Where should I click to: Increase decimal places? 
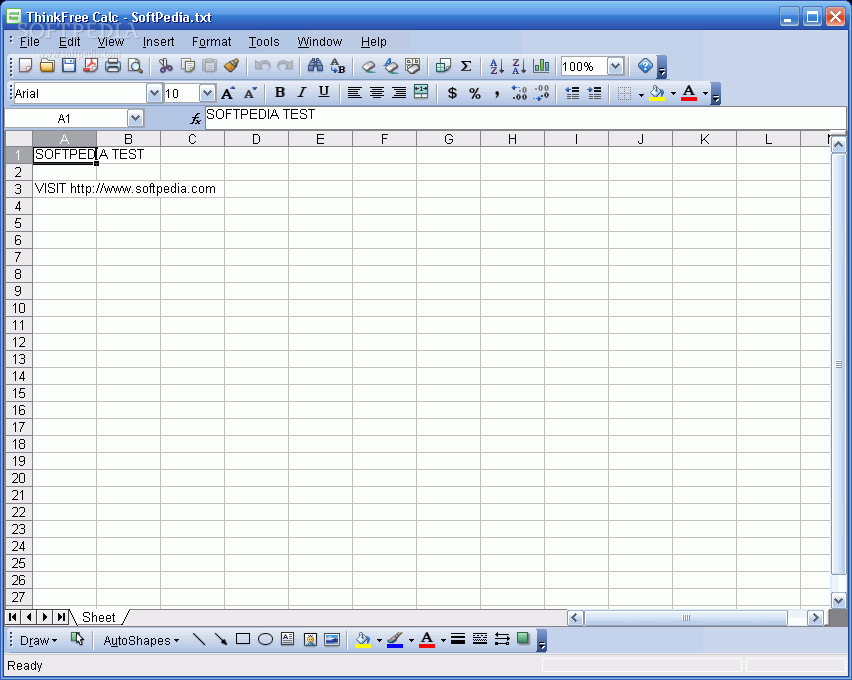[x=519, y=93]
